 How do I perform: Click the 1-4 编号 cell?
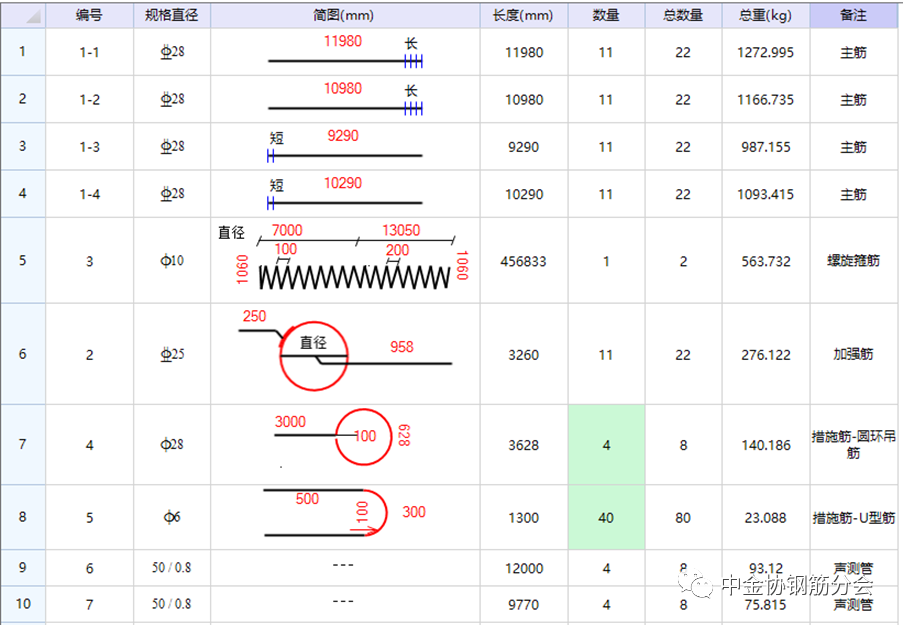pos(89,194)
